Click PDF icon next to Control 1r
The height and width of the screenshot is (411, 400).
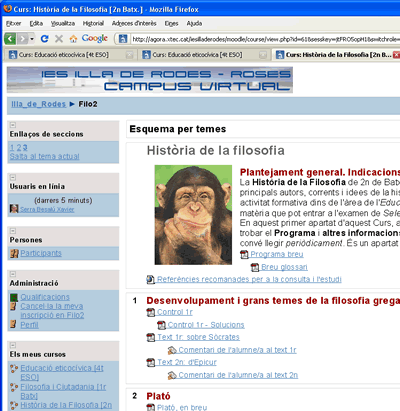(x=151, y=312)
